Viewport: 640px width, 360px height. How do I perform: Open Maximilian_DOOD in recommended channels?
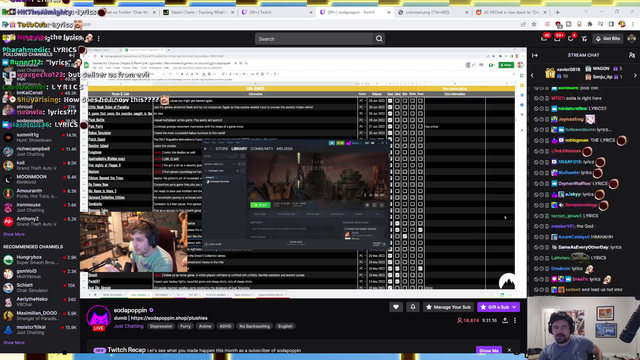(x=40, y=316)
